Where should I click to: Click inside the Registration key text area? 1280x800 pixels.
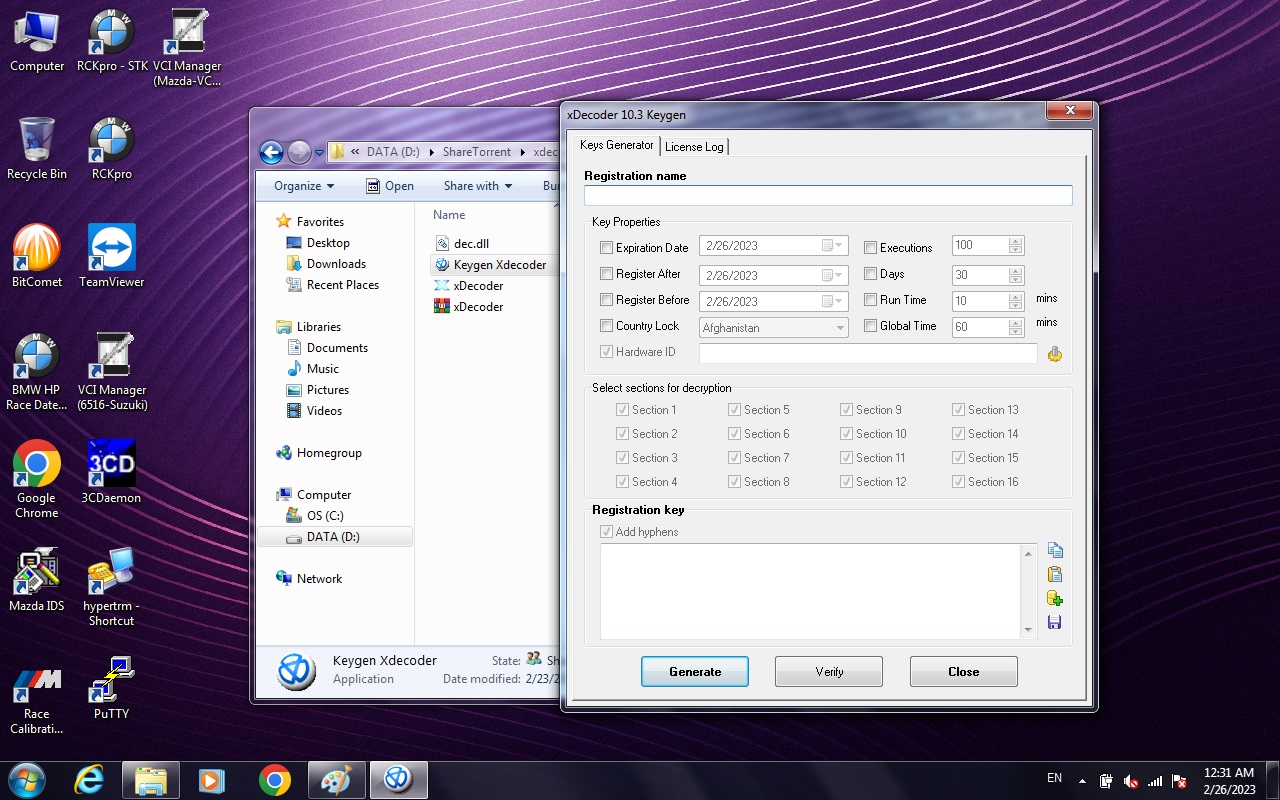click(x=810, y=591)
